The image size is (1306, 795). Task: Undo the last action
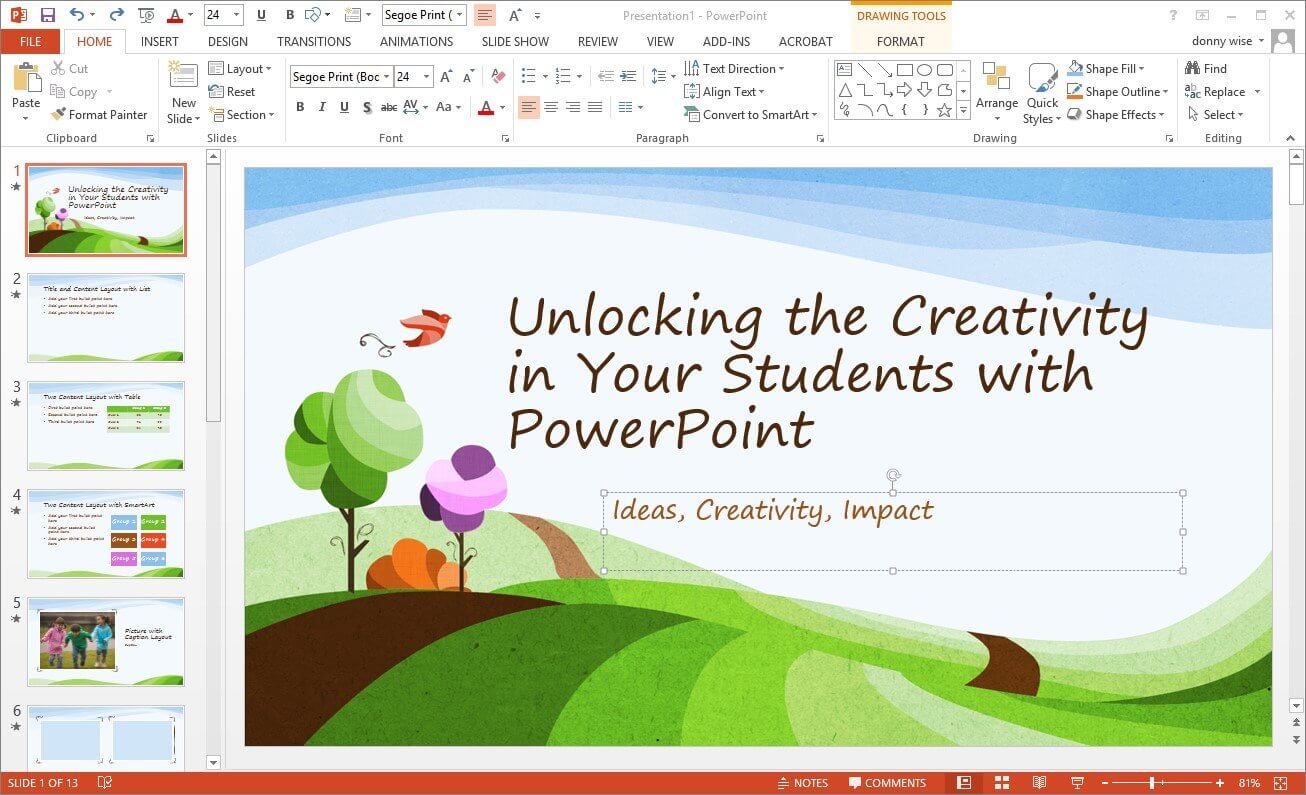(77, 15)
